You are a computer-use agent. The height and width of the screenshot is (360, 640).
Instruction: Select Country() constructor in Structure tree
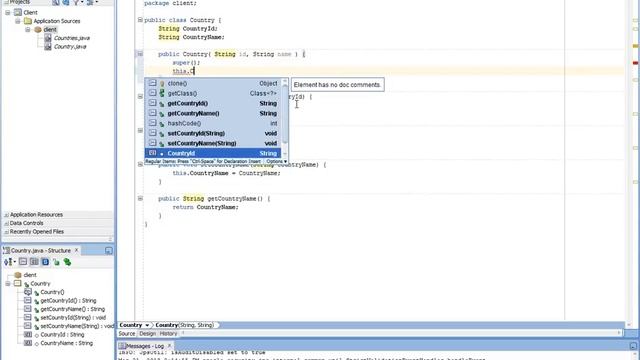point(52,292)
